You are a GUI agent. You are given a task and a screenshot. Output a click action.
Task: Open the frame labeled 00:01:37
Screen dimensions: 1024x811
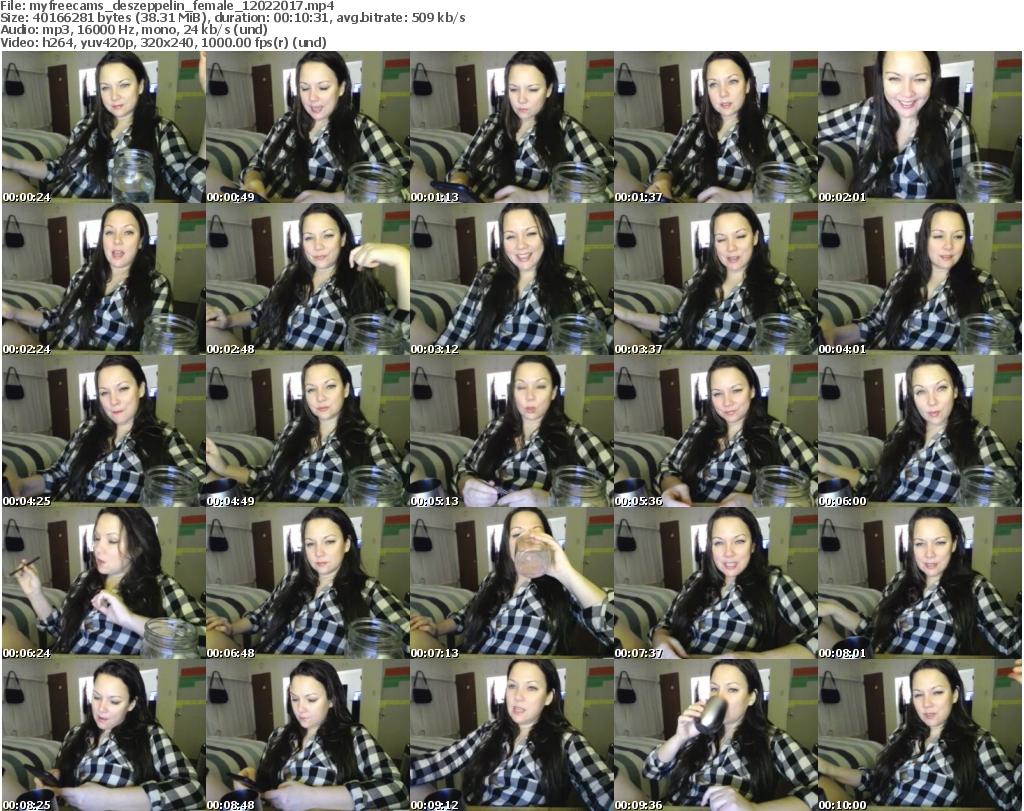(716, 127)
